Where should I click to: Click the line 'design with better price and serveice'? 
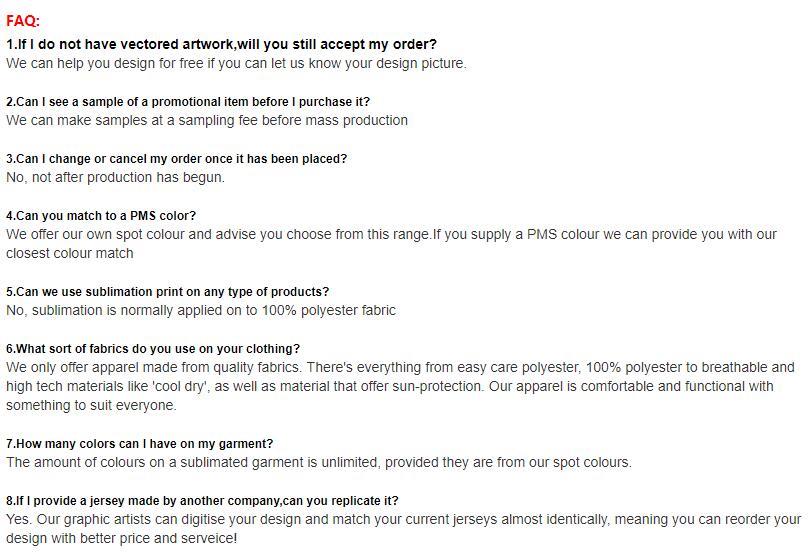click(121, 538)
